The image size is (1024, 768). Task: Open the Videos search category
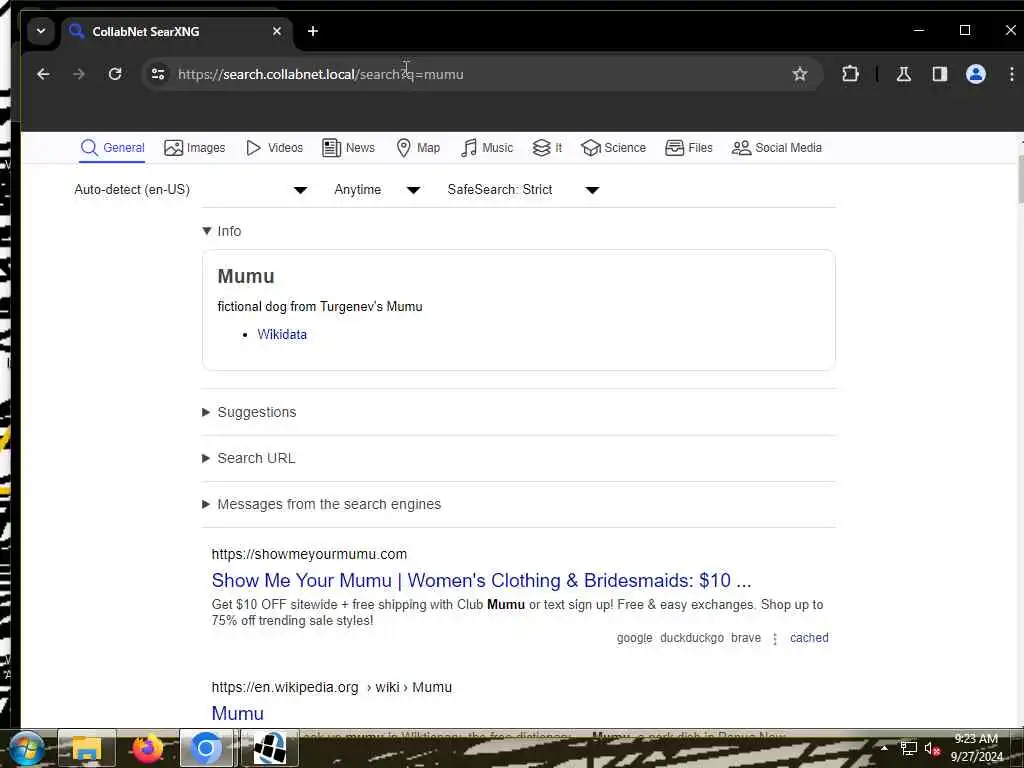tap(274, 148)
